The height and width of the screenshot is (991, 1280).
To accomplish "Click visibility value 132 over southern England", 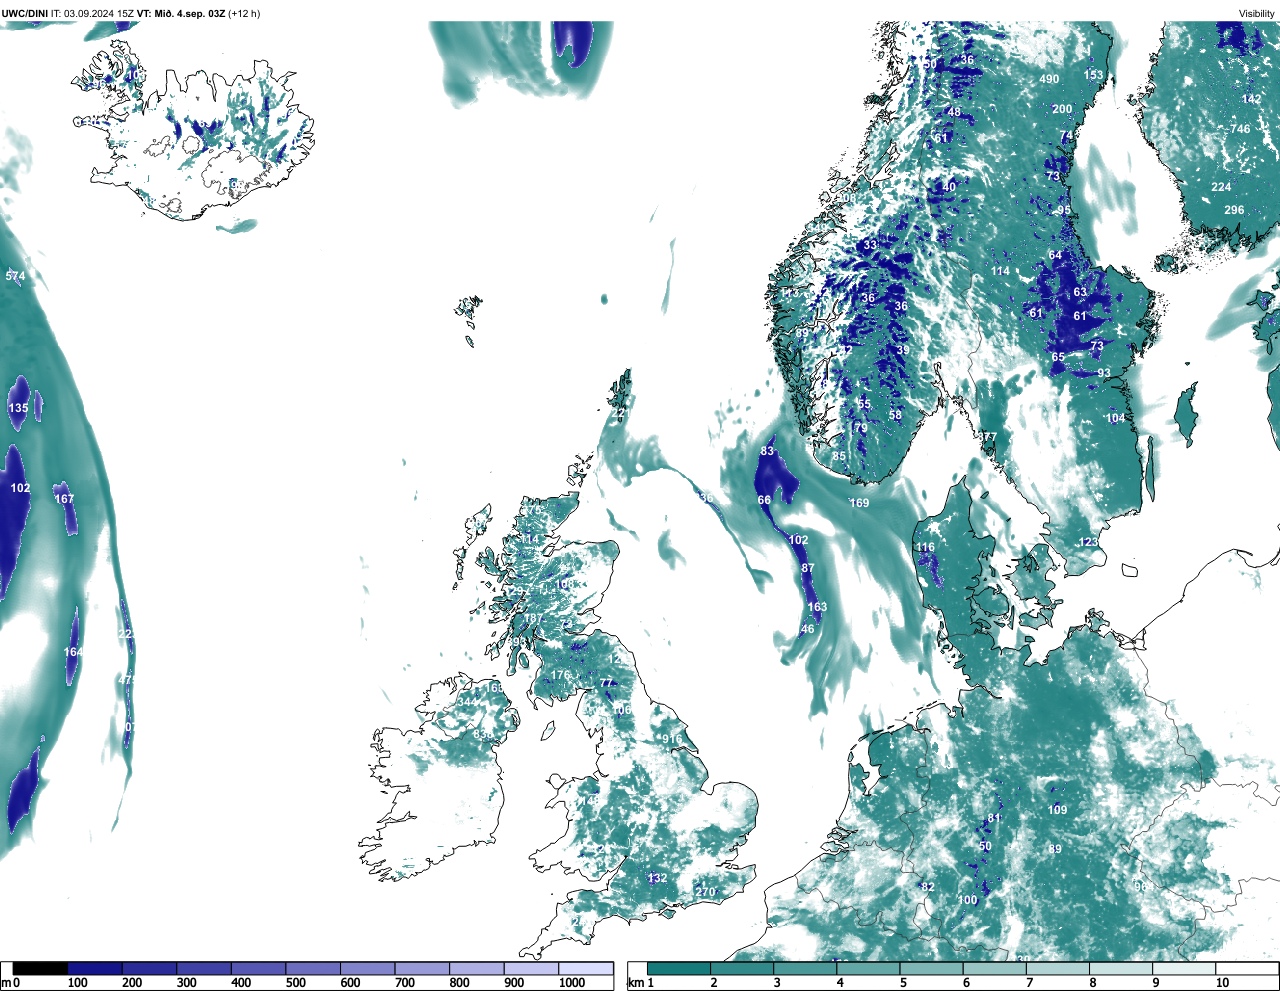I will (657, 878).
